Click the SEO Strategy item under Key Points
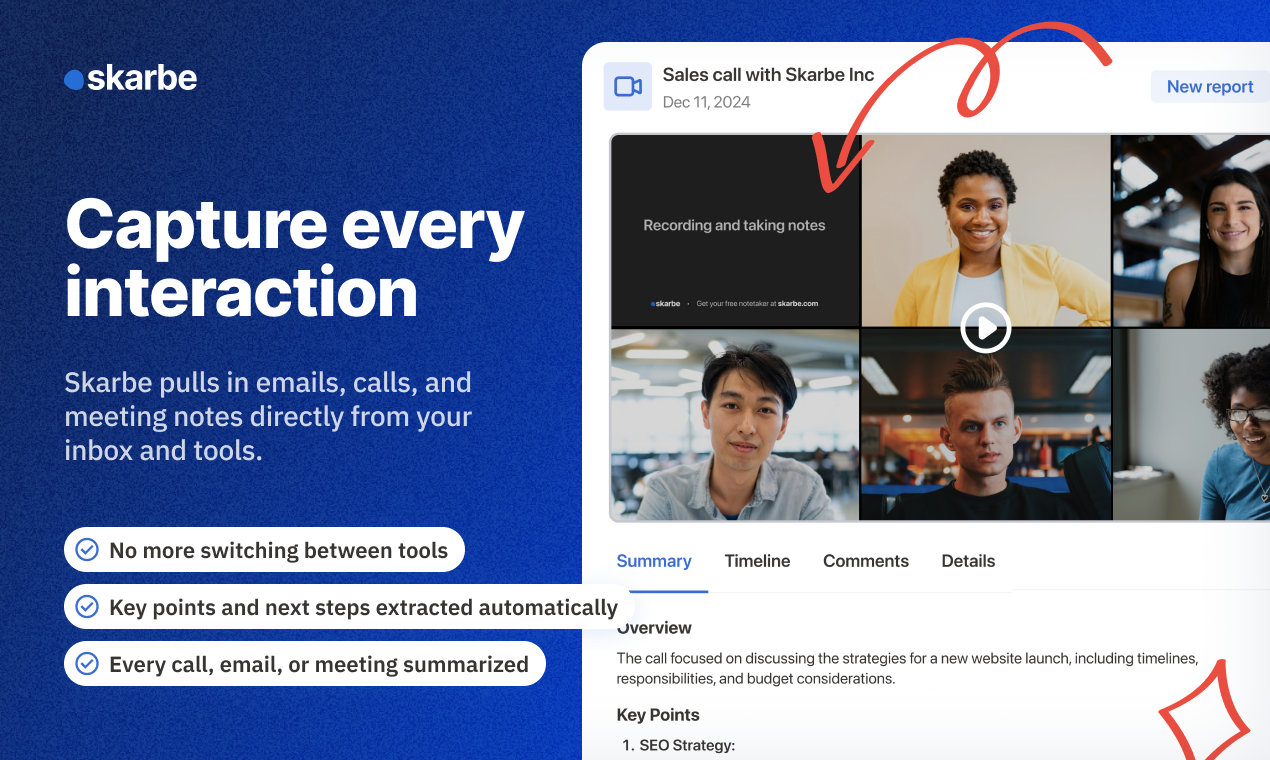The width and height of the screenshot is (1270, 760). [x=687, y=745]
